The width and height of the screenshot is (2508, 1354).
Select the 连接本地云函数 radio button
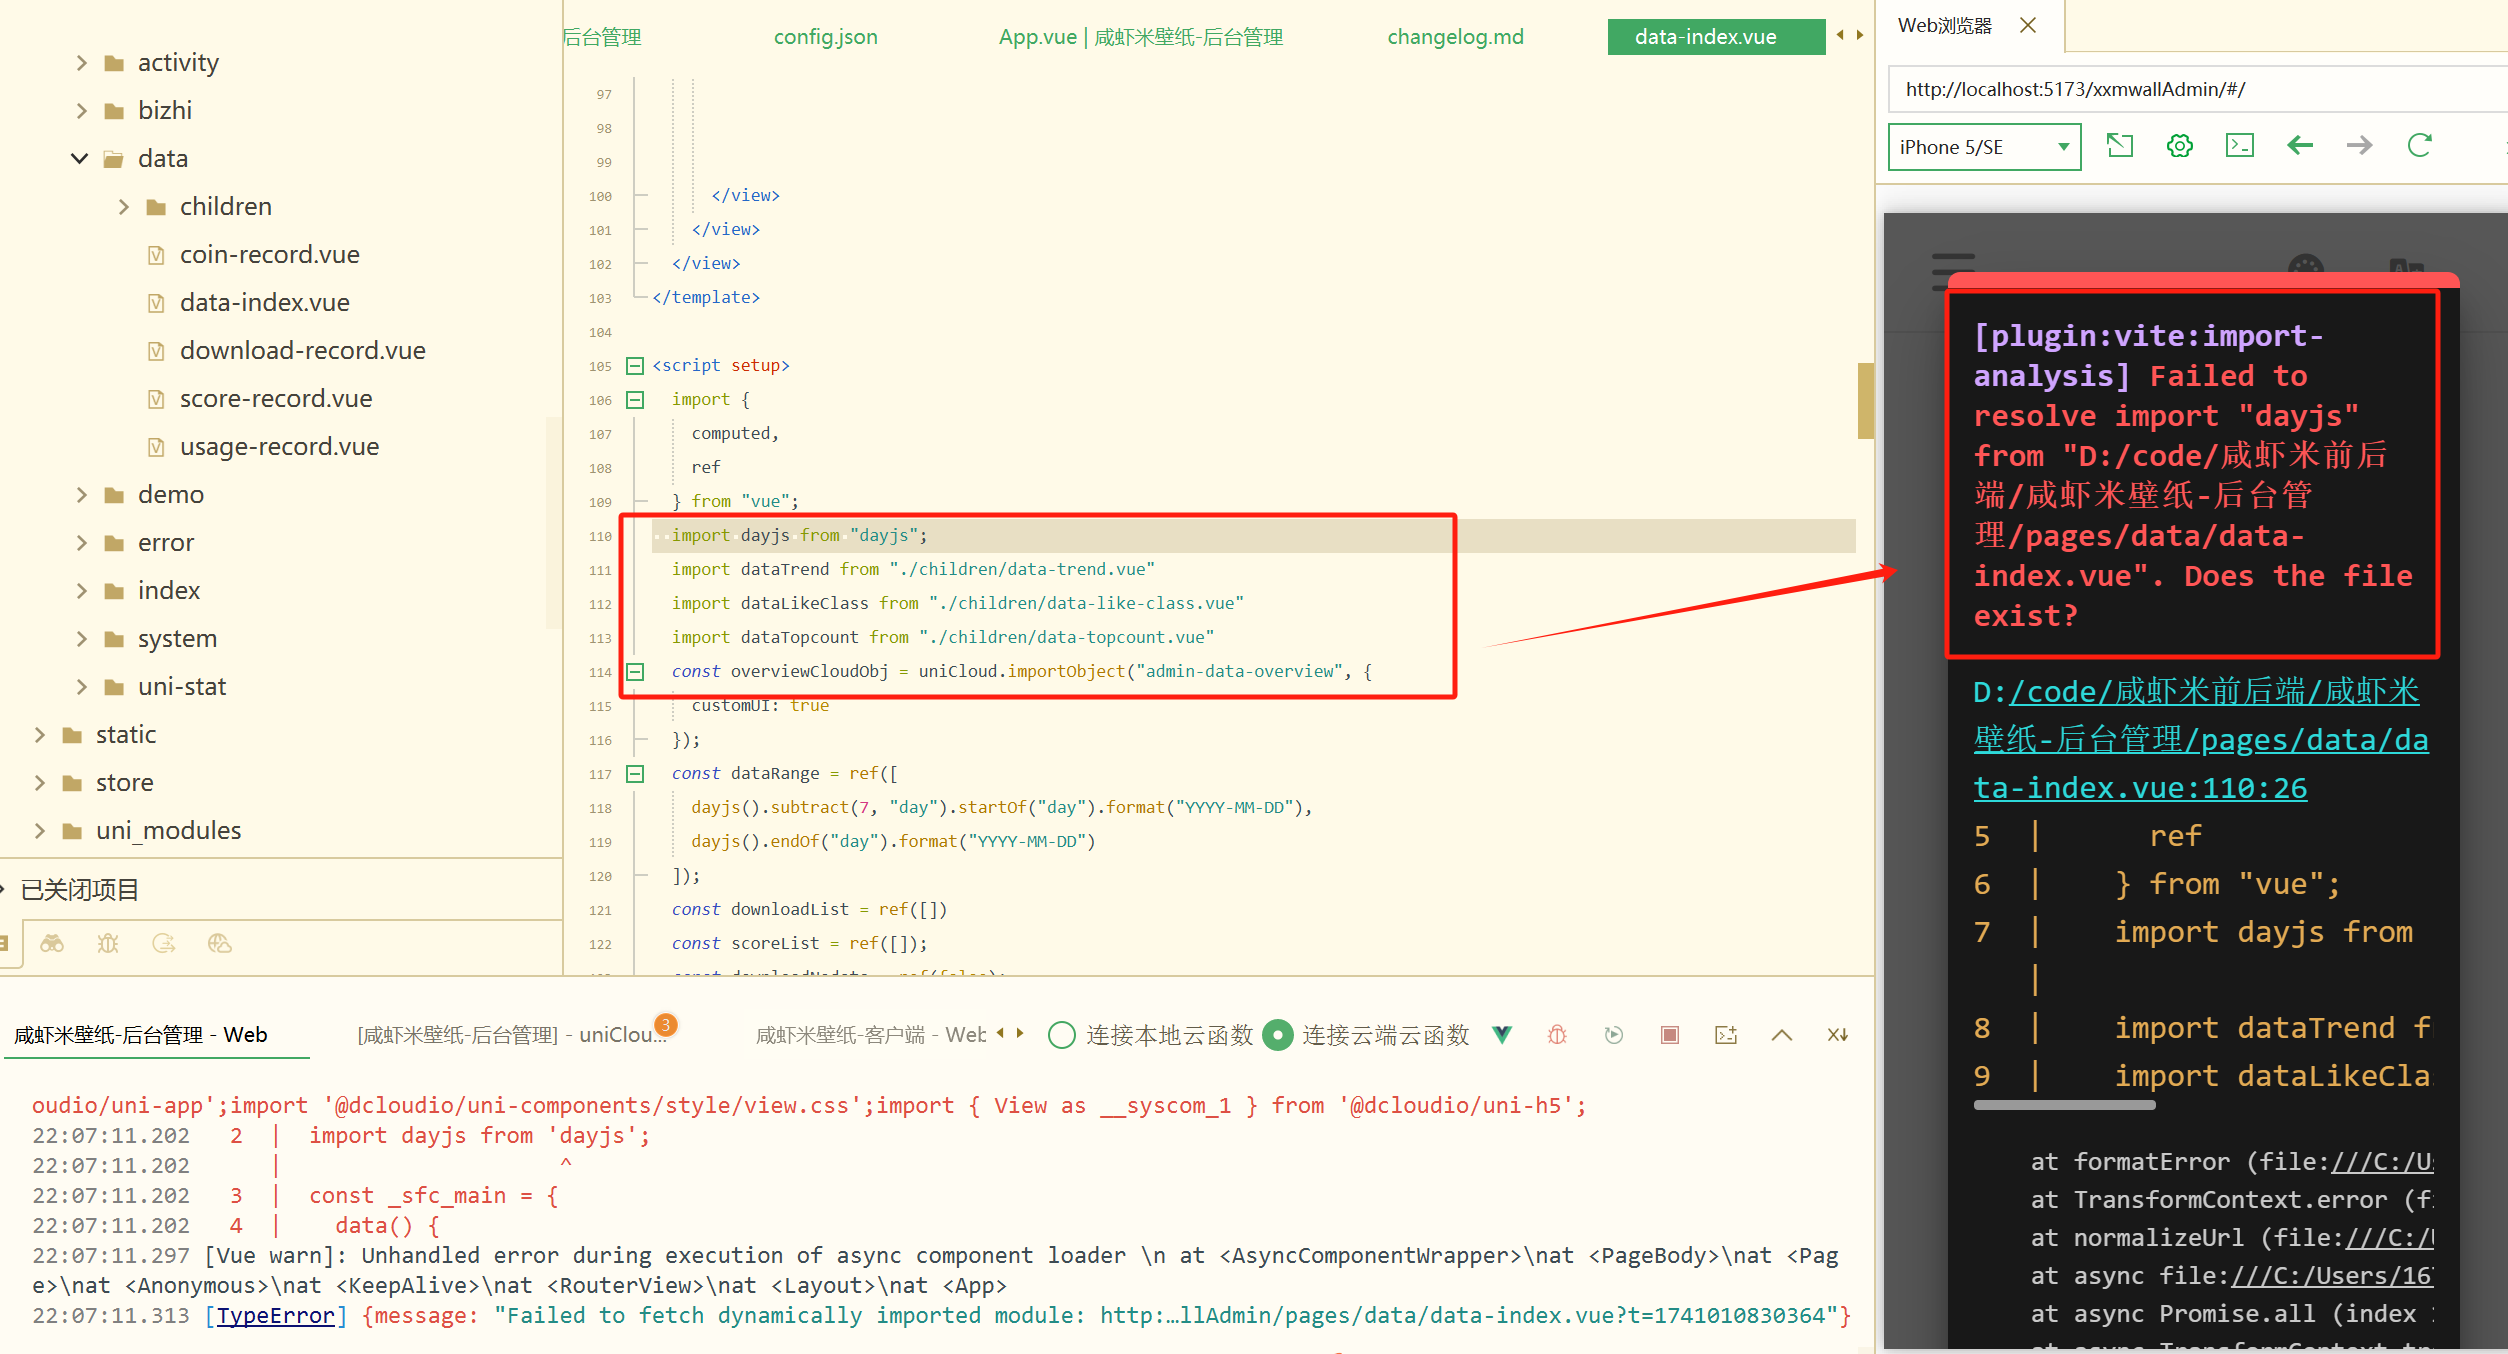point(1062,1035)
